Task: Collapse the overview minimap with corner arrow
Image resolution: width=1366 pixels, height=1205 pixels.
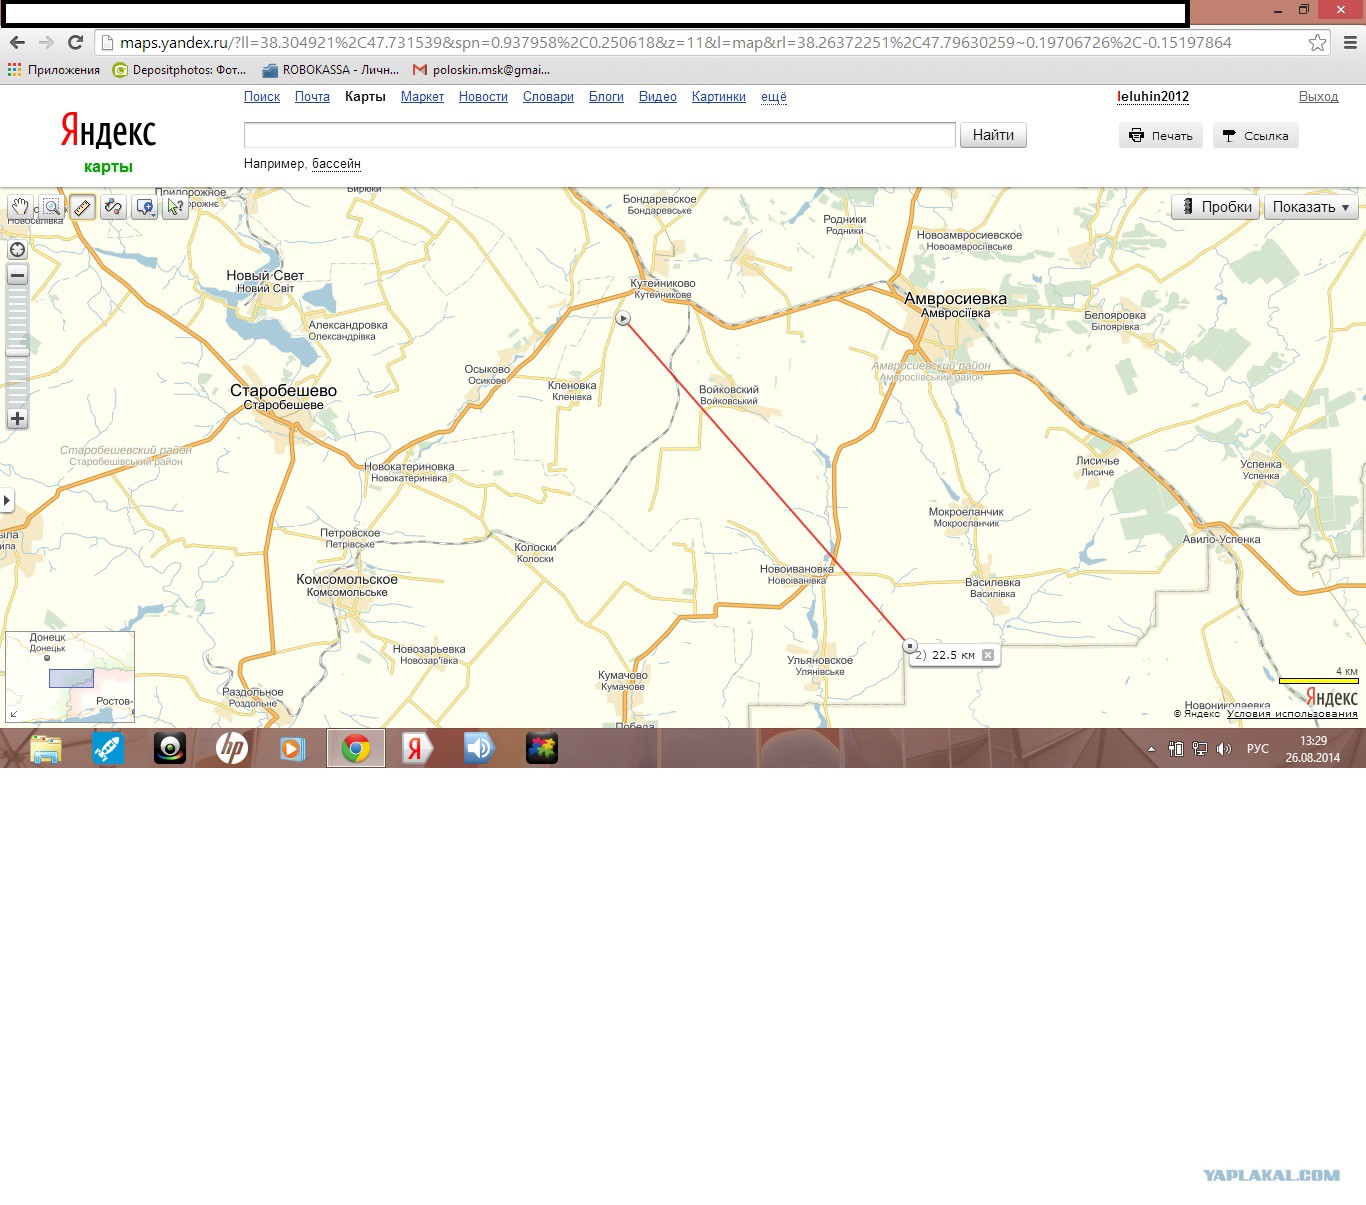Action: coord(14,714)
